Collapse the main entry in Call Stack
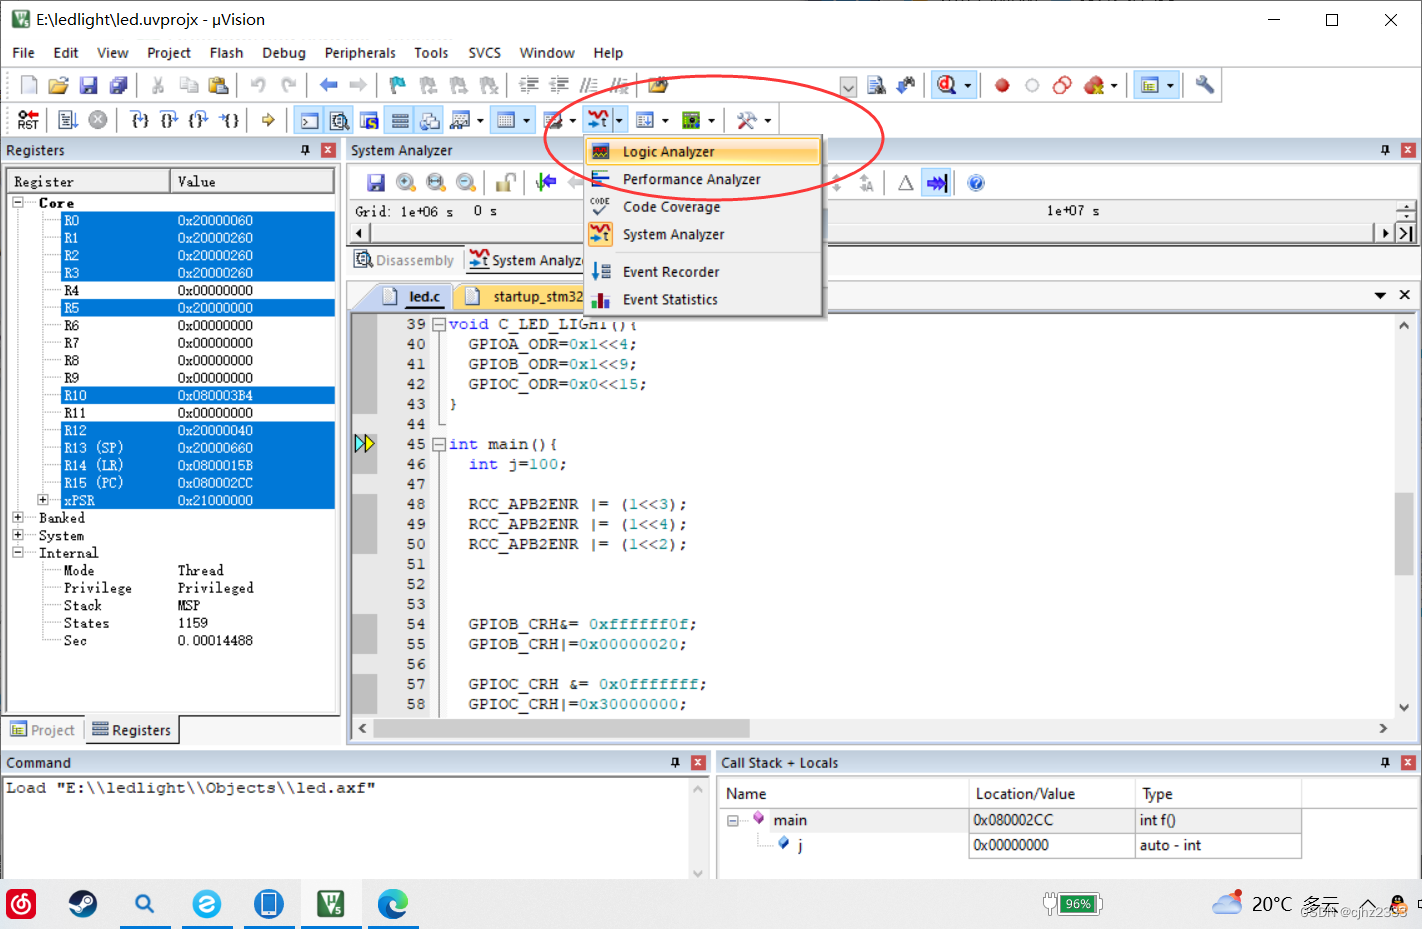Screen dimensions: 1422x929 [733, 820]
